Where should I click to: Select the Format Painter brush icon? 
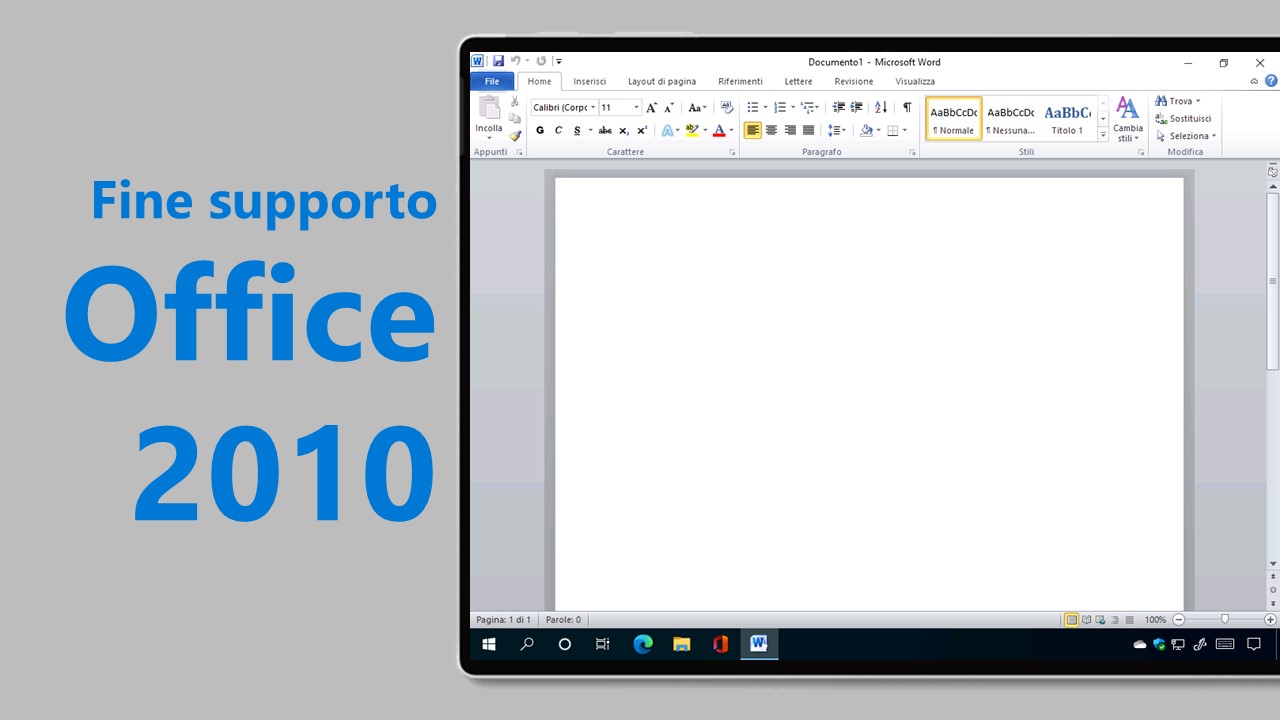click(x=515, y=136)
